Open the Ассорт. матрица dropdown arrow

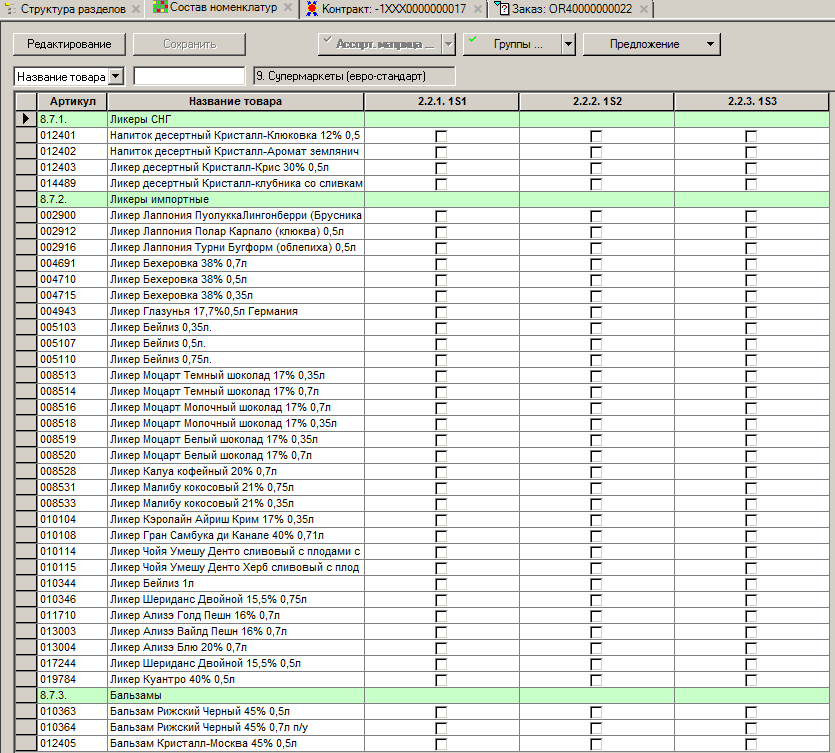pyautogui.click(x=449, y=44)
